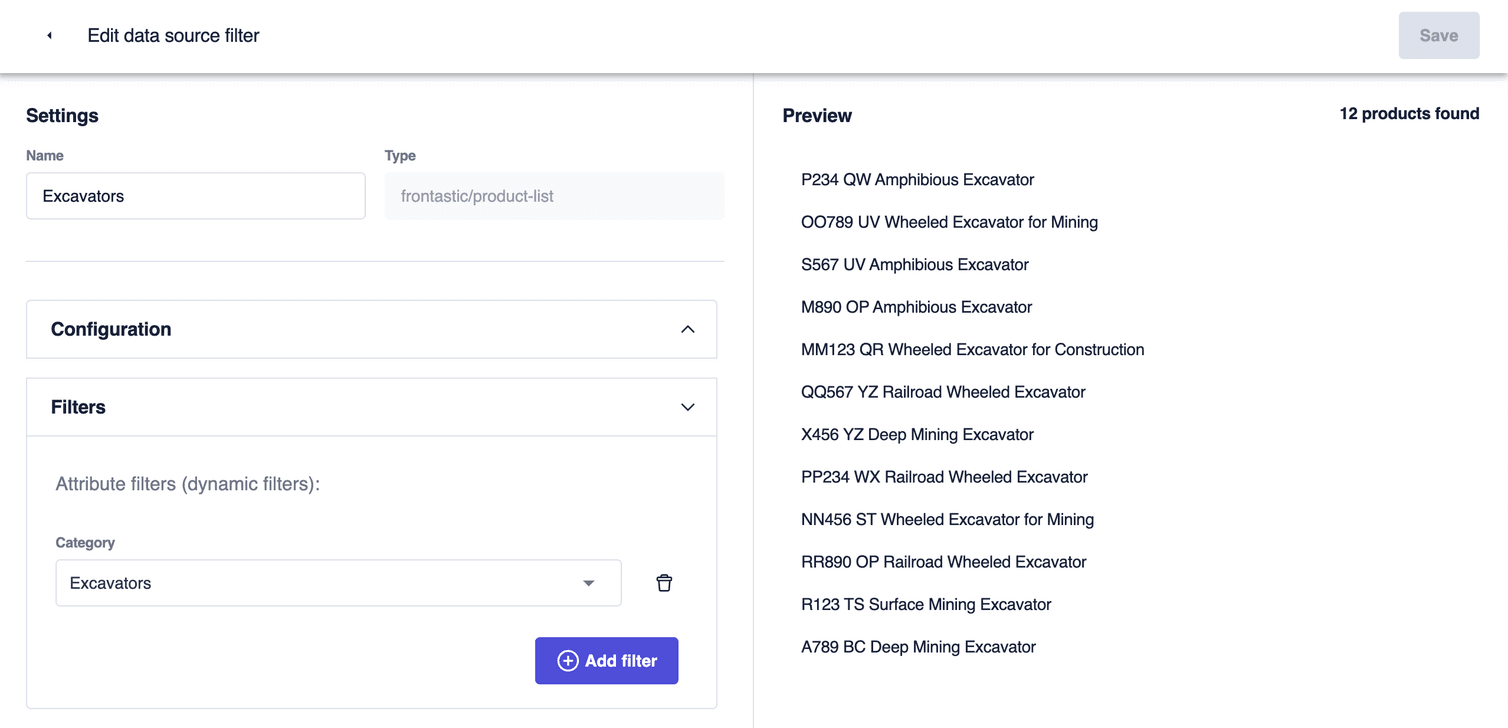Click "OO789 UV Wheeled Excavator for Mining"
The width and height of the screenshot is (1508, 728).
pyautogui.click(x=949, y=221)
